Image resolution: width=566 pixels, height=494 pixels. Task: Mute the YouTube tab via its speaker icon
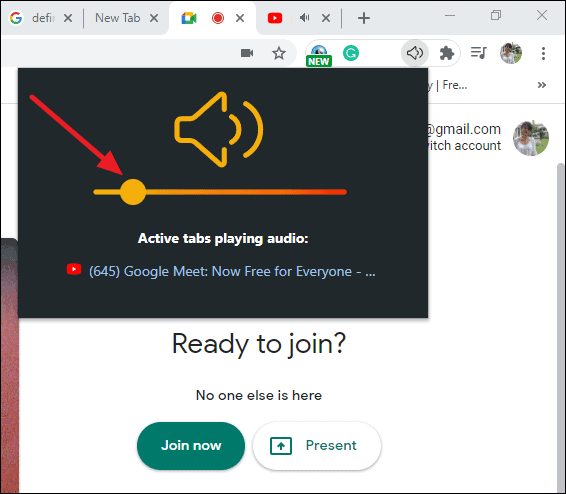click(x=305, y=18)
